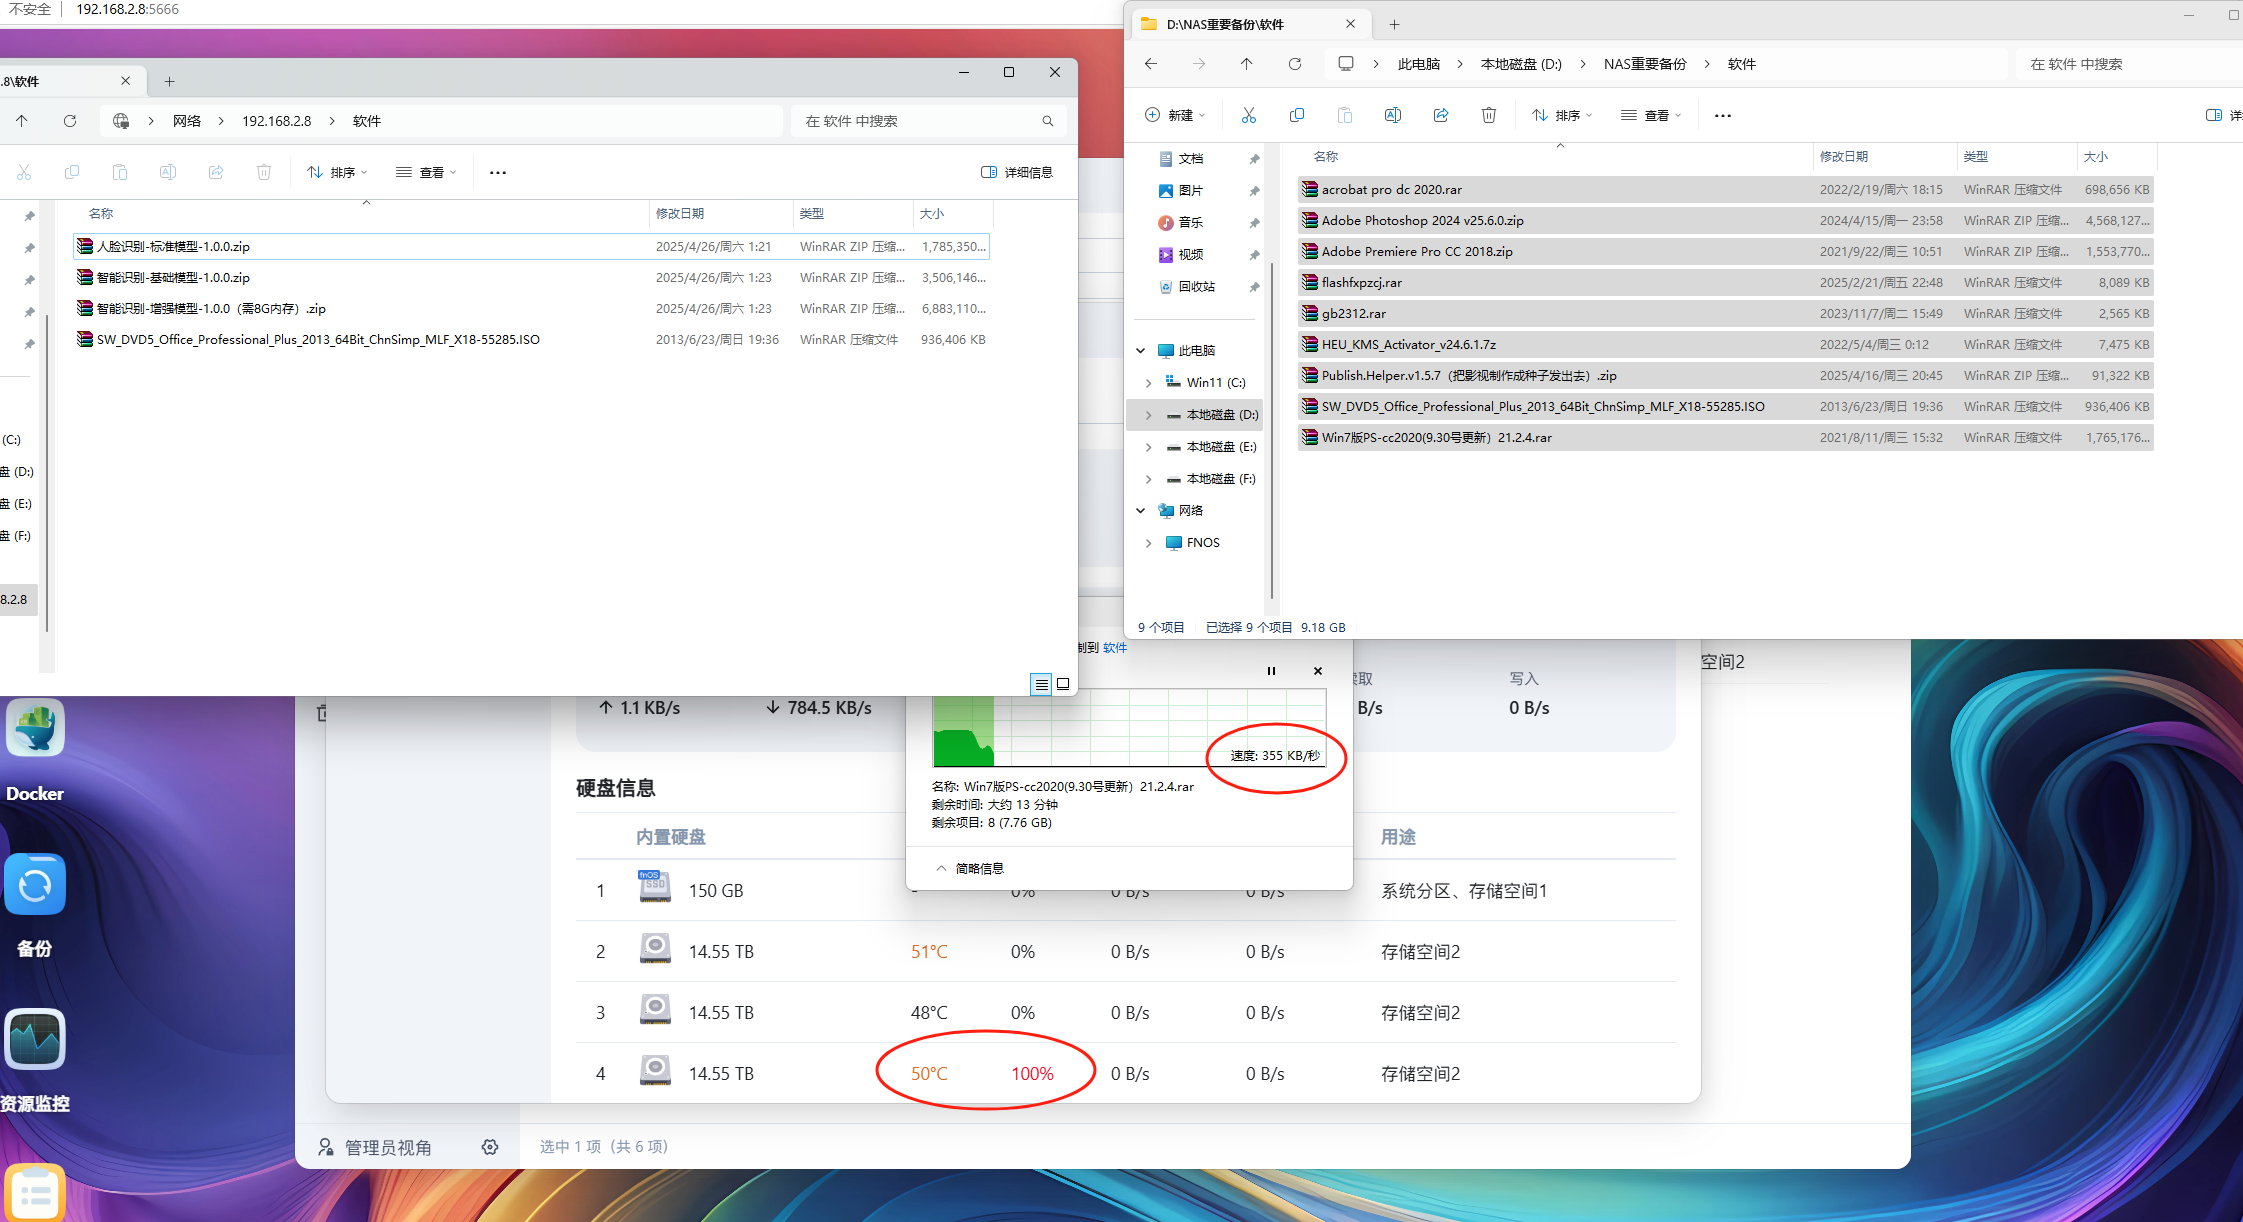This screenshot has height=1222, width=2243.
Task: Click 网络 in network window breadcrumb
Action: tap(187, 121)
